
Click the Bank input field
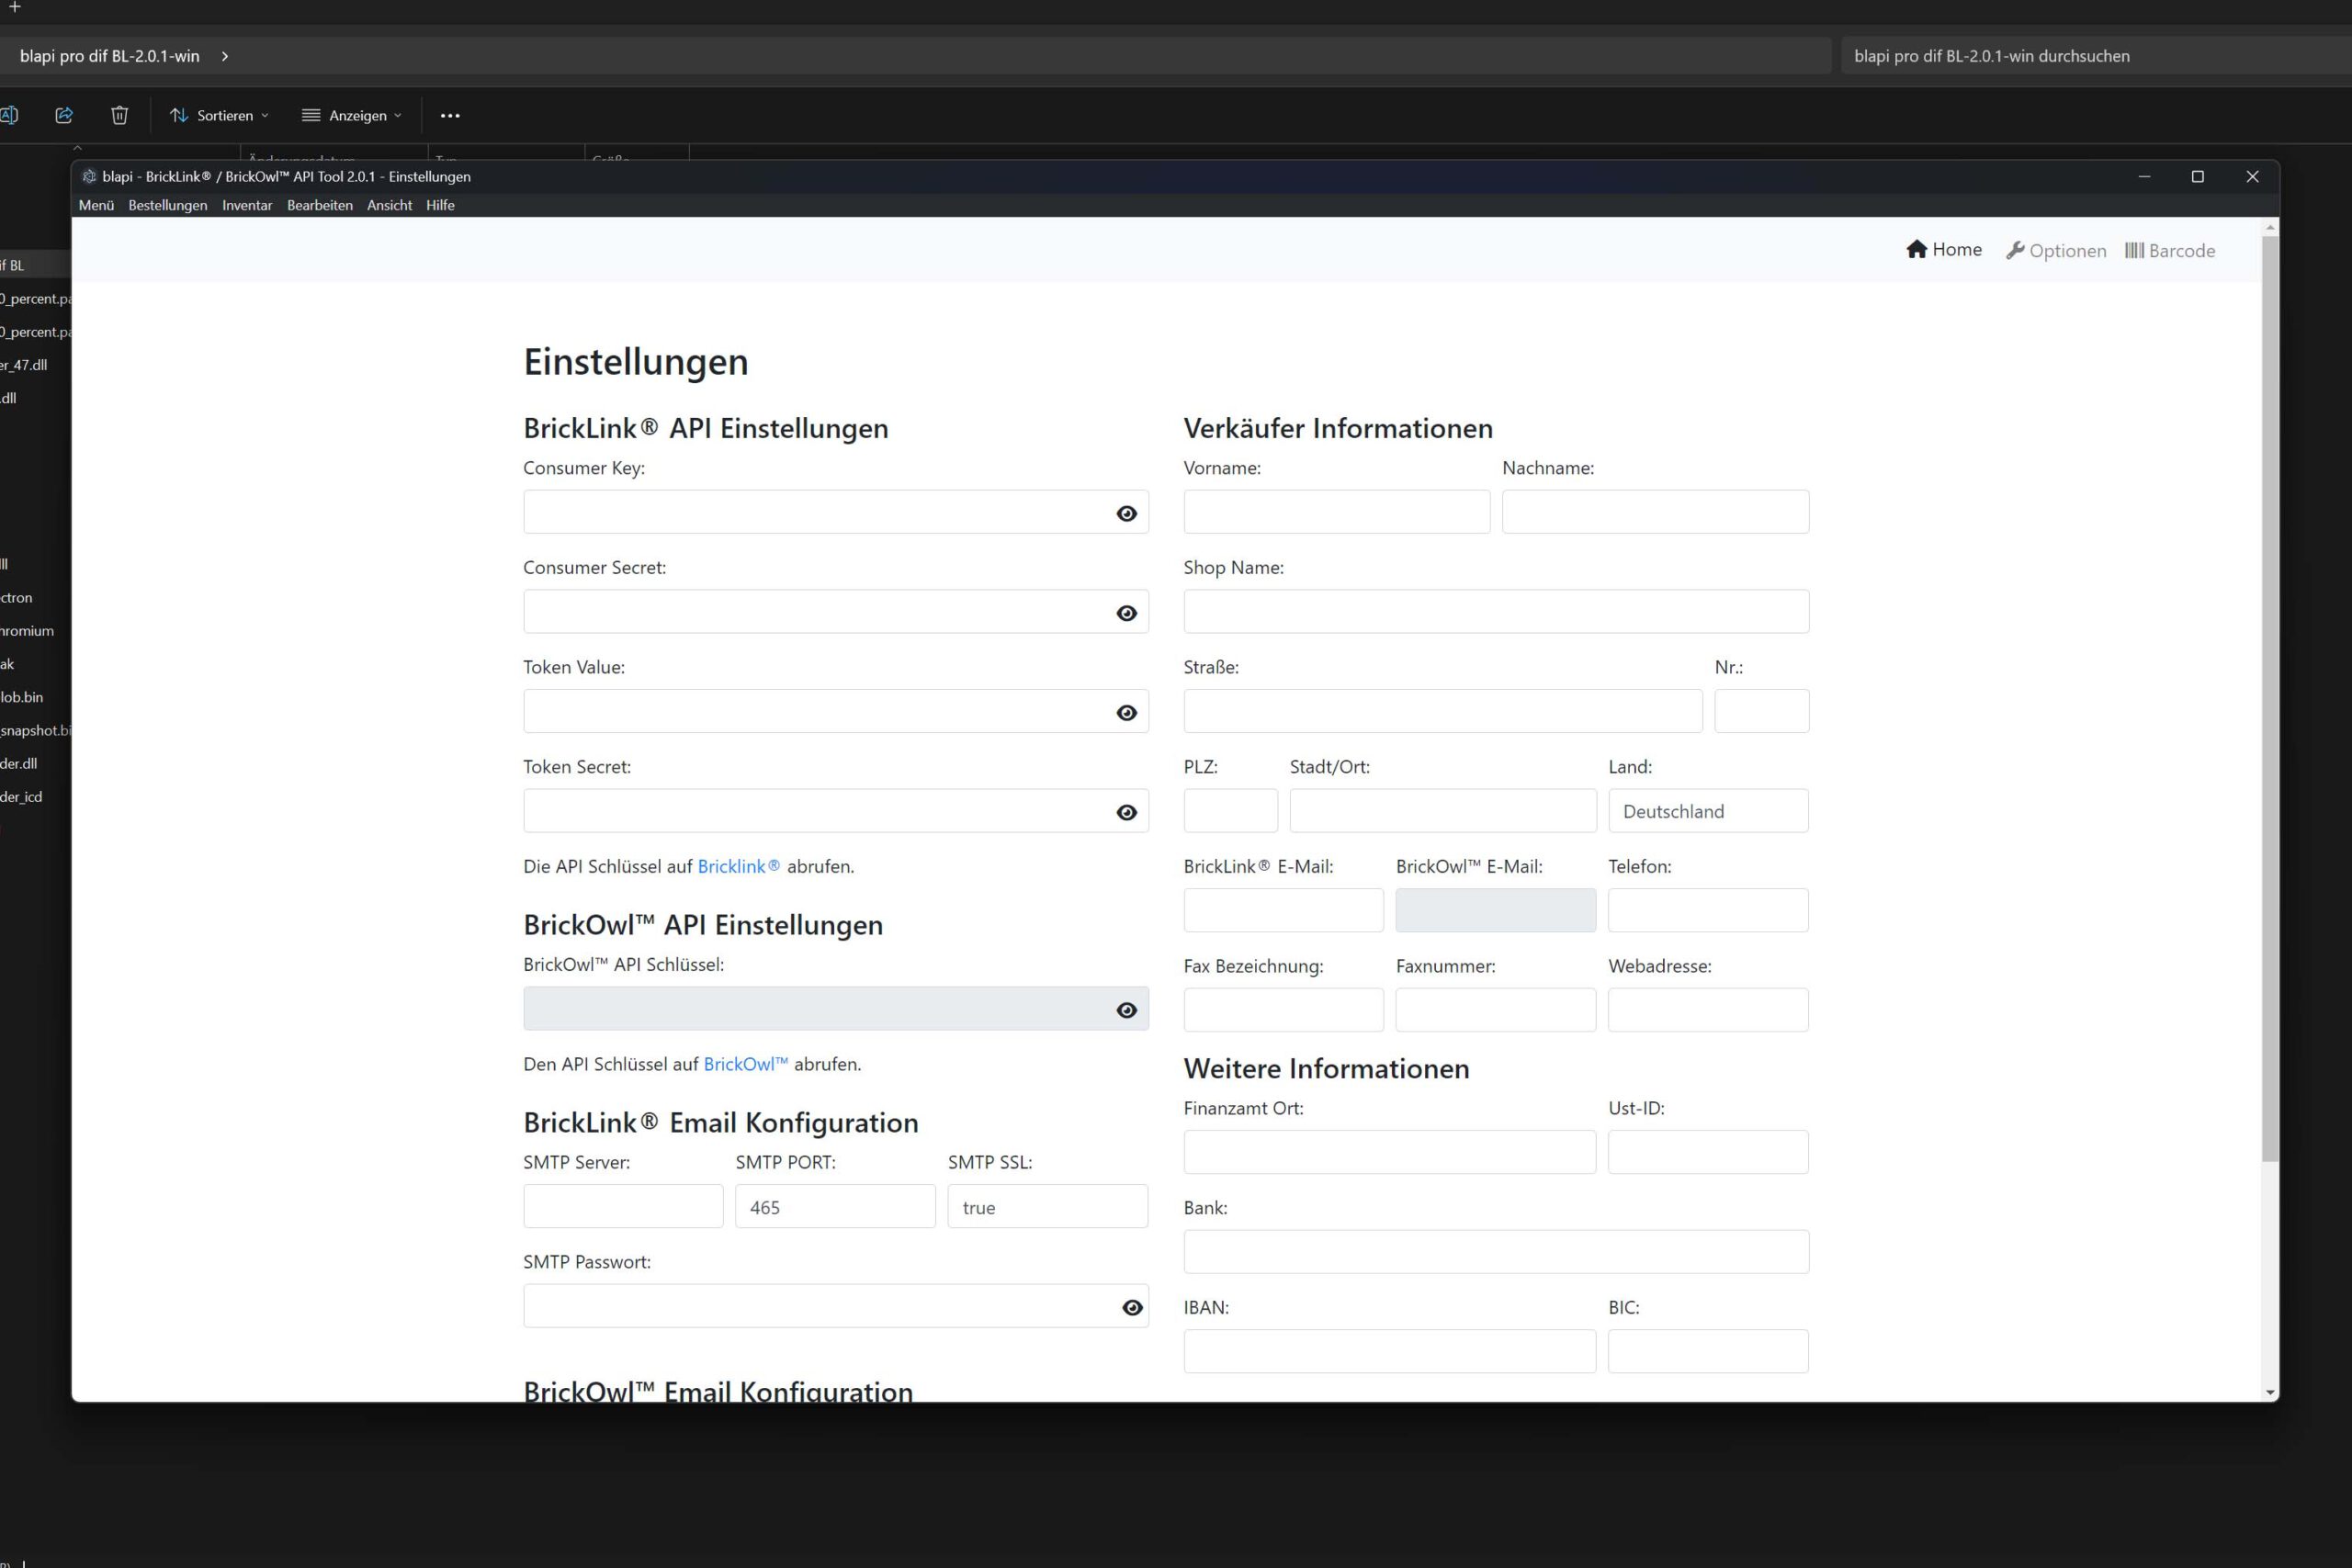coord(1496,1252)
